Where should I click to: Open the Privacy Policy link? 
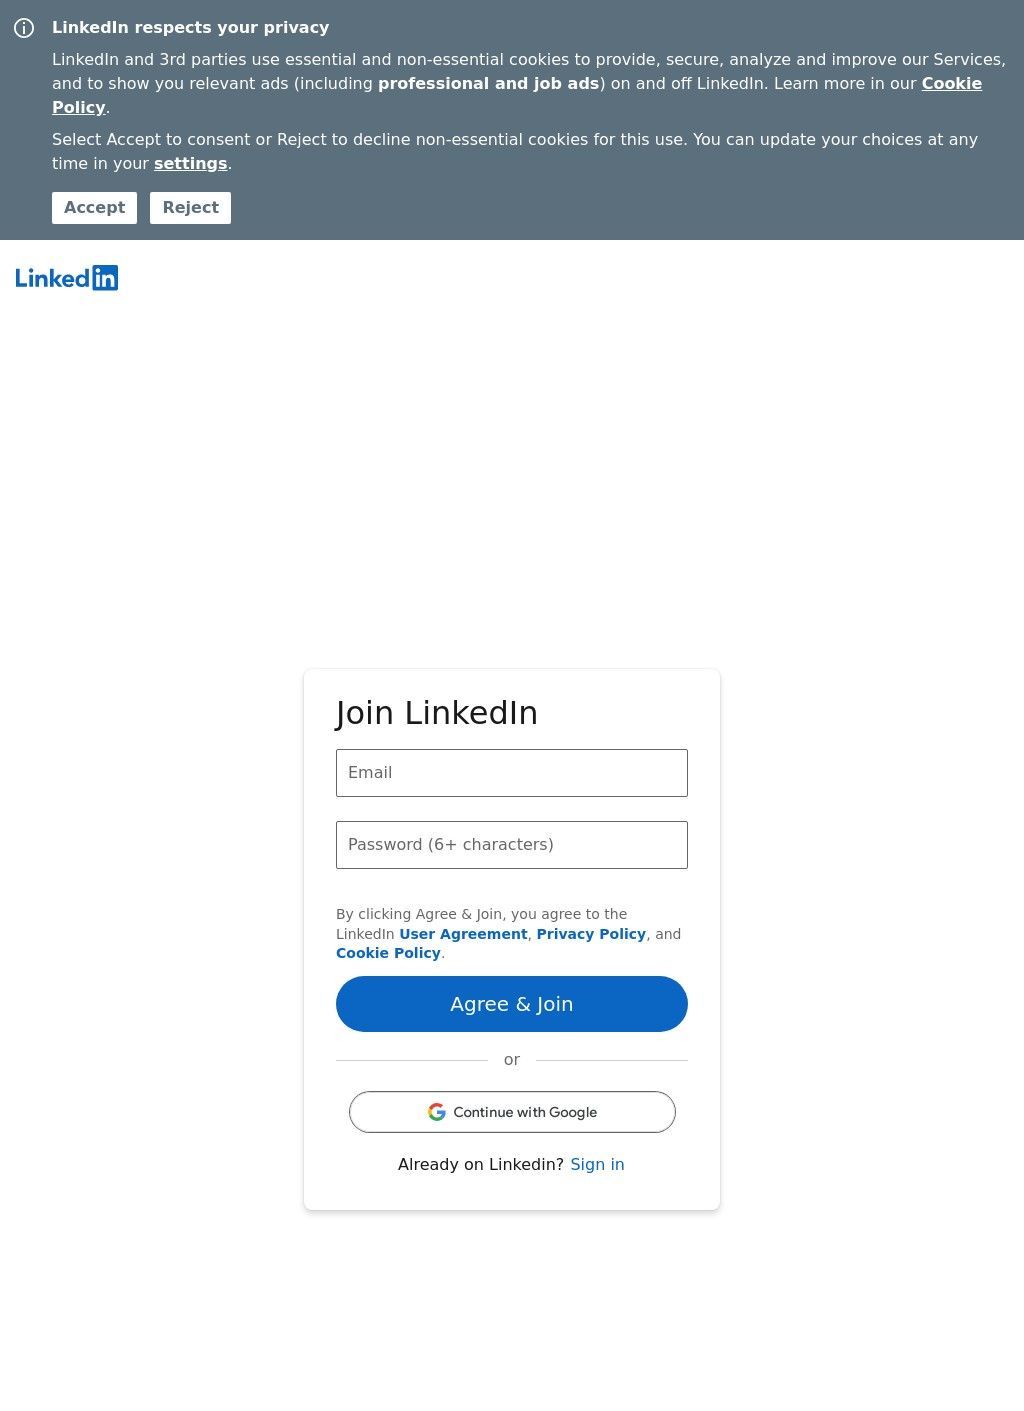[x=591, y=934]
